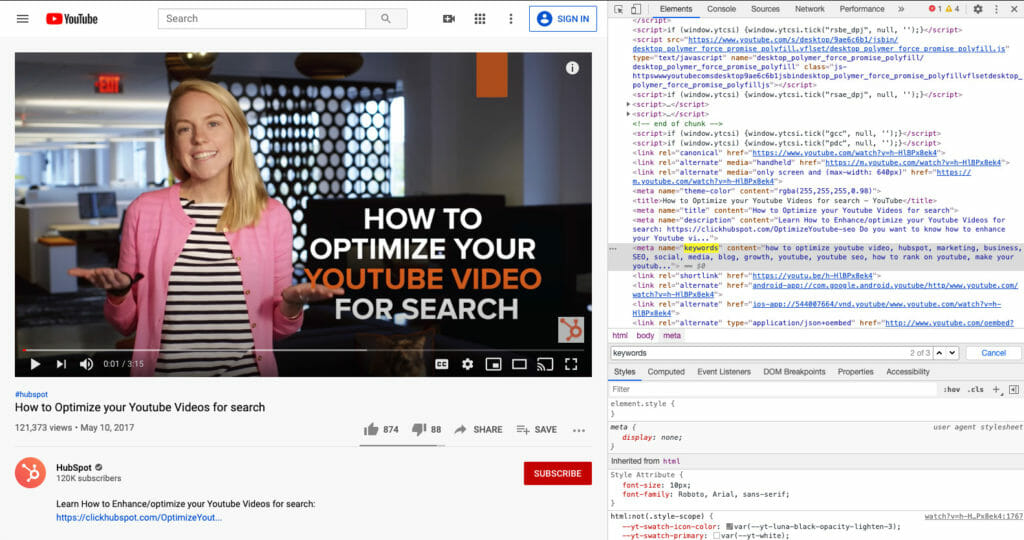This screenshot has height=540, width=1024.
Task: Open YouTube settings three-dot menu
Action: click(x=511, y=19)
